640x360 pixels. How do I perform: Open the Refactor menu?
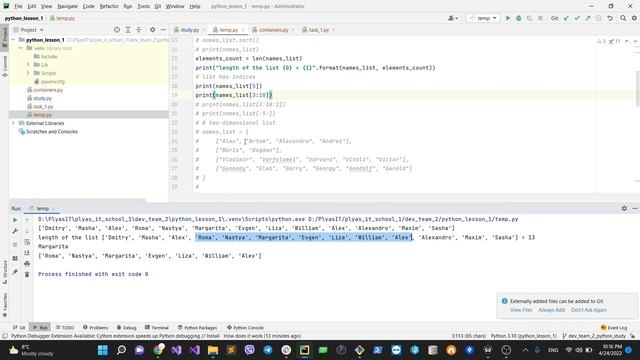pos(109,6)
